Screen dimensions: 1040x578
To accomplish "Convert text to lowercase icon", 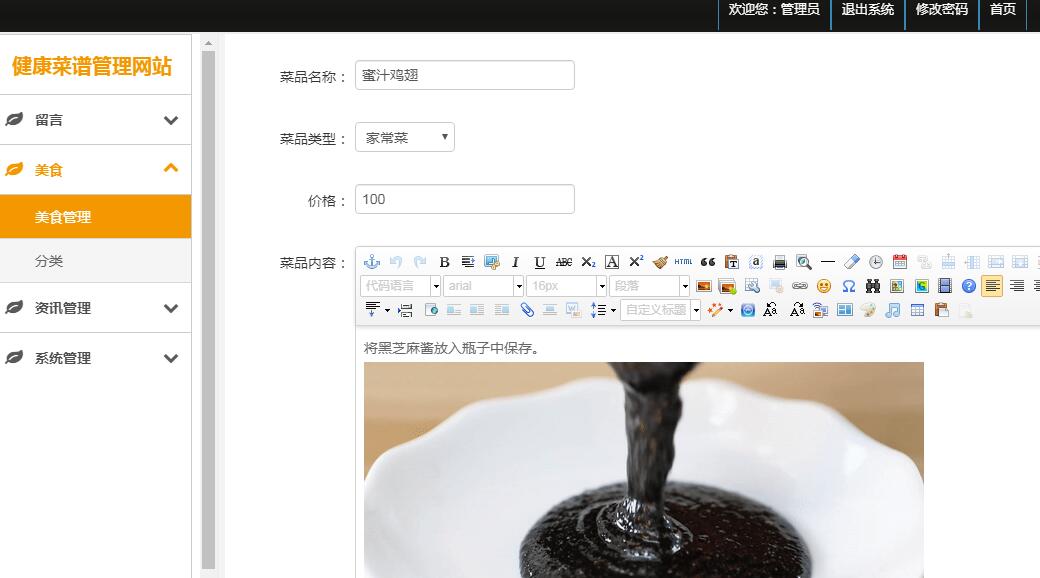I will (x=797, y=310).
